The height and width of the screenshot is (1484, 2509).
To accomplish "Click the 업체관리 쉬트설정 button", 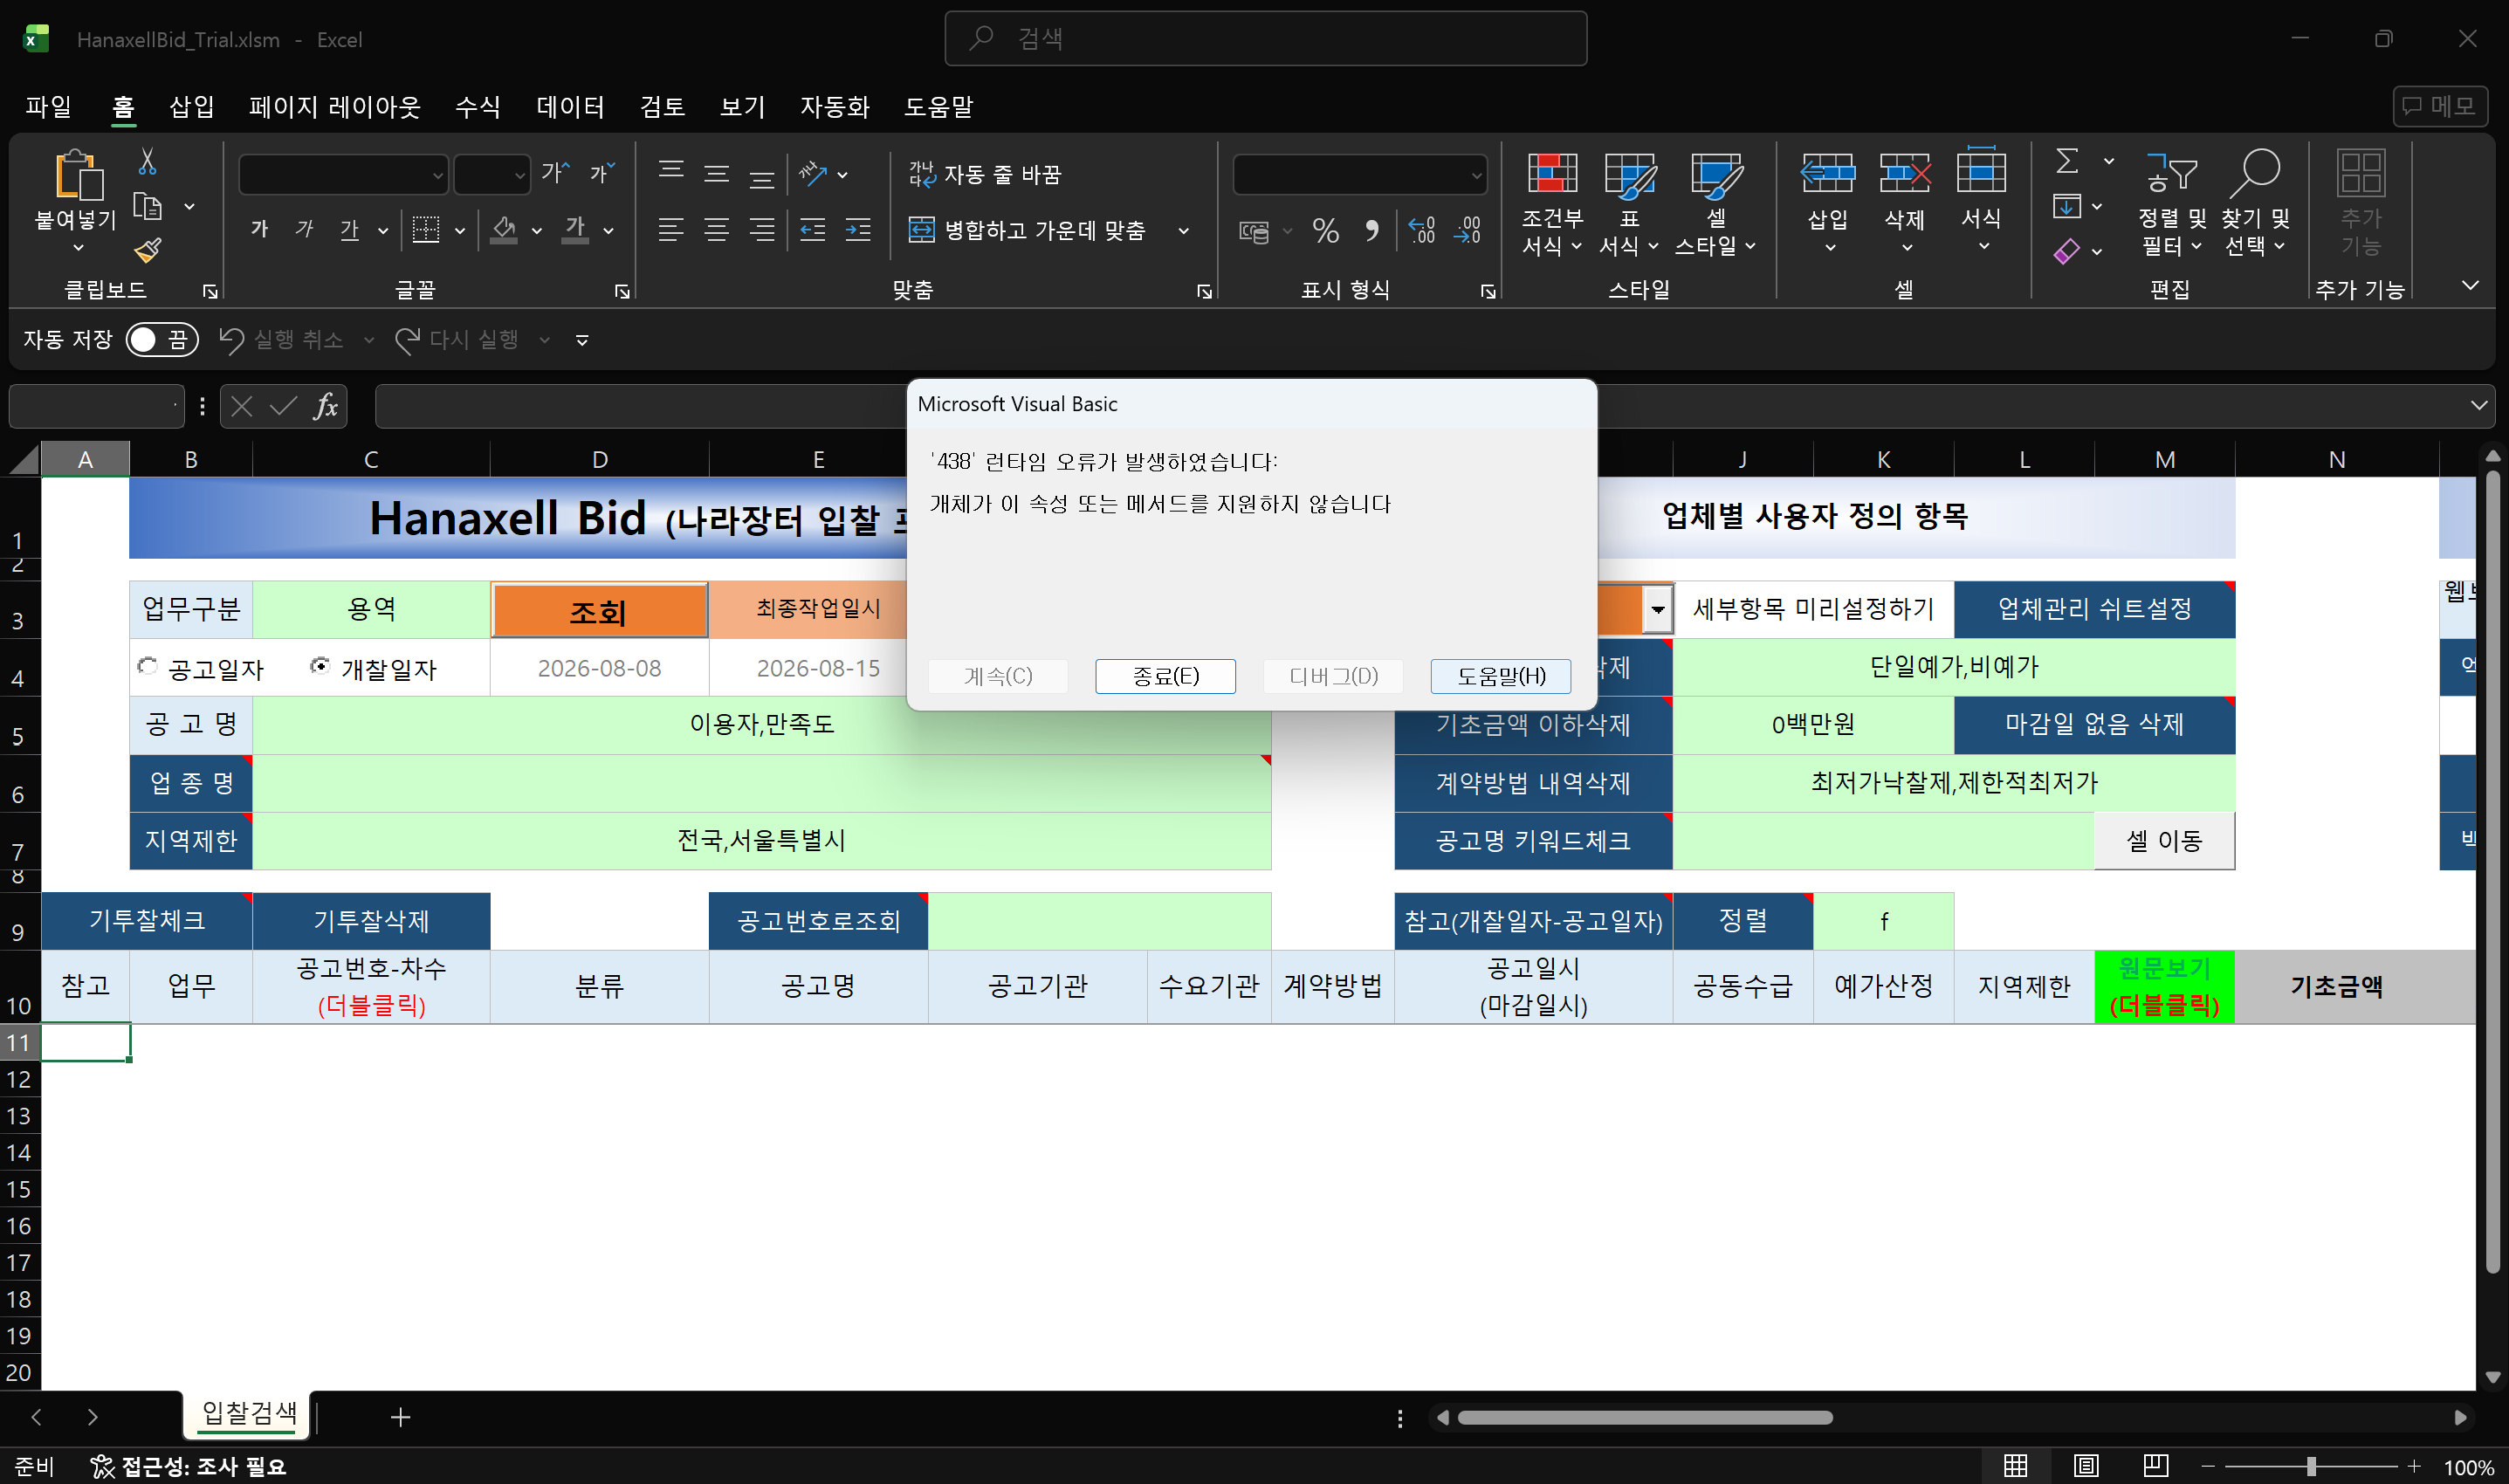I will pyautogui.click(x=2094, y=609).
